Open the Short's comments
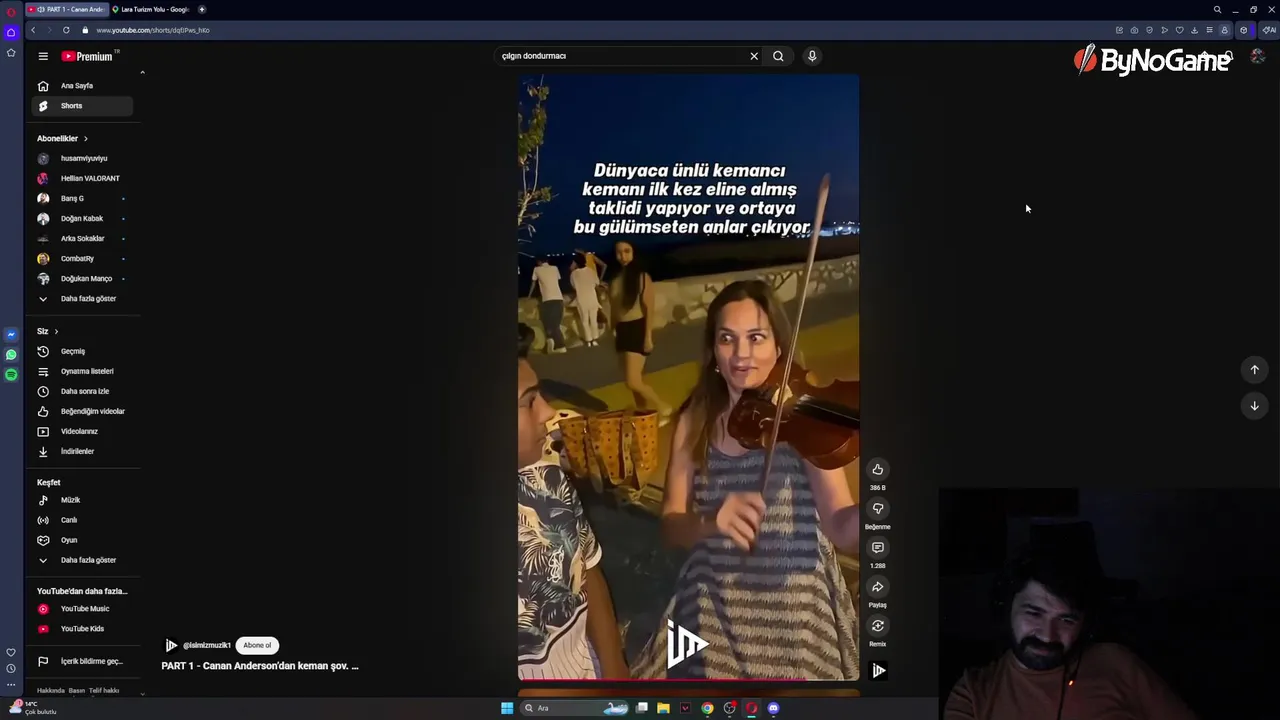The height and width of the screenshot is (720, 1280). click(x=877, y=548)
